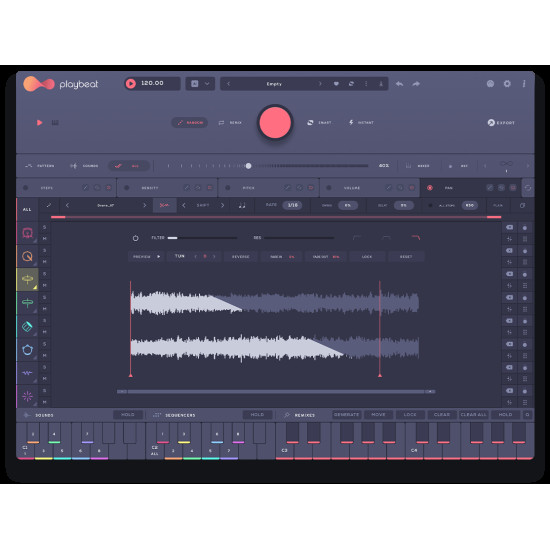Disable the red PAN toggle circle
Screen dimensions: 550x550
click(430, 188)
